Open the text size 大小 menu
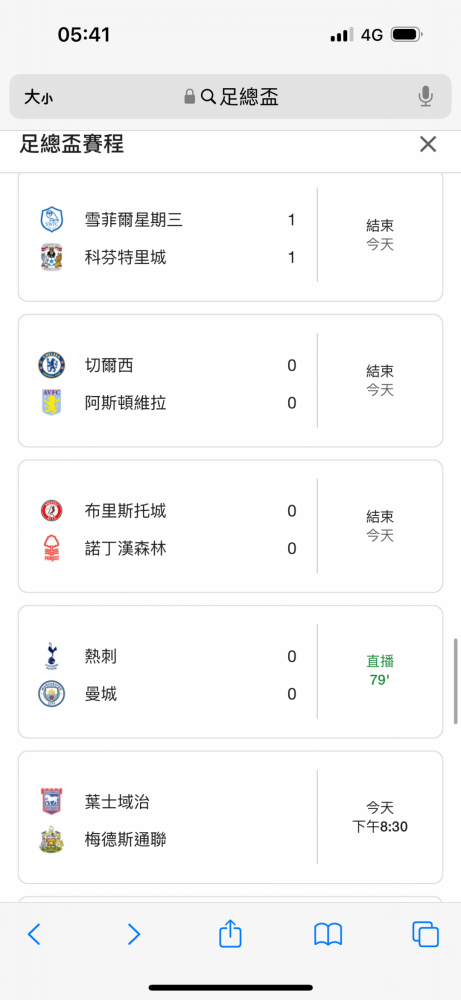 tap(39, 97)
